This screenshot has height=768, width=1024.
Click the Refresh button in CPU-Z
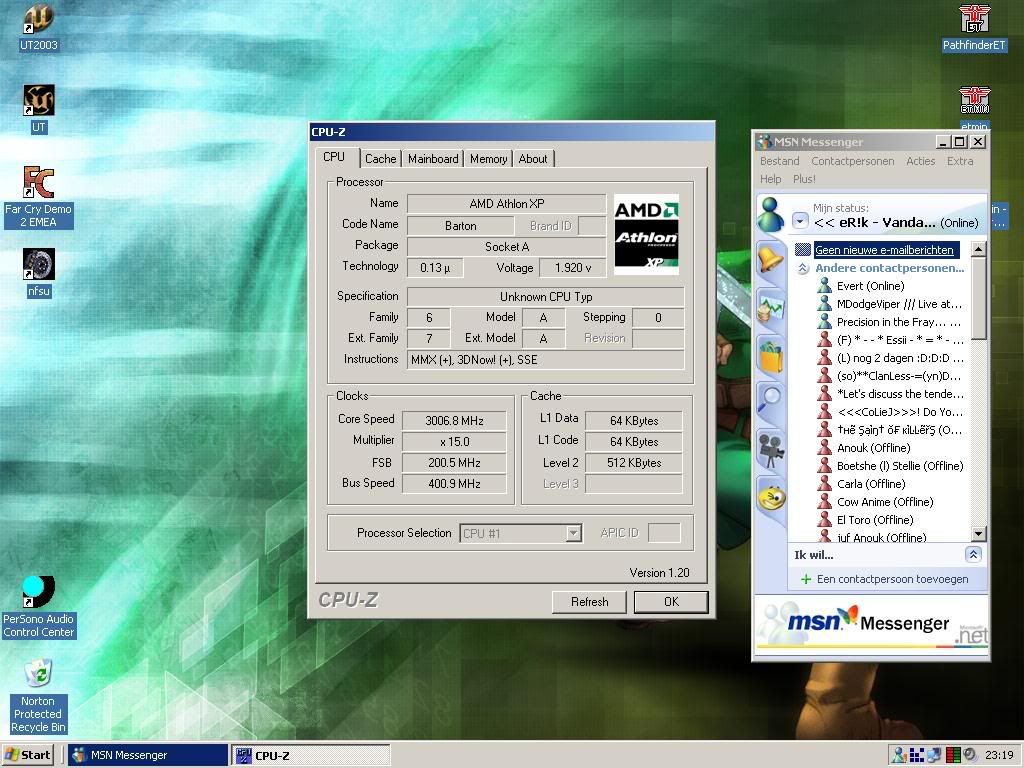click(589, 601)
